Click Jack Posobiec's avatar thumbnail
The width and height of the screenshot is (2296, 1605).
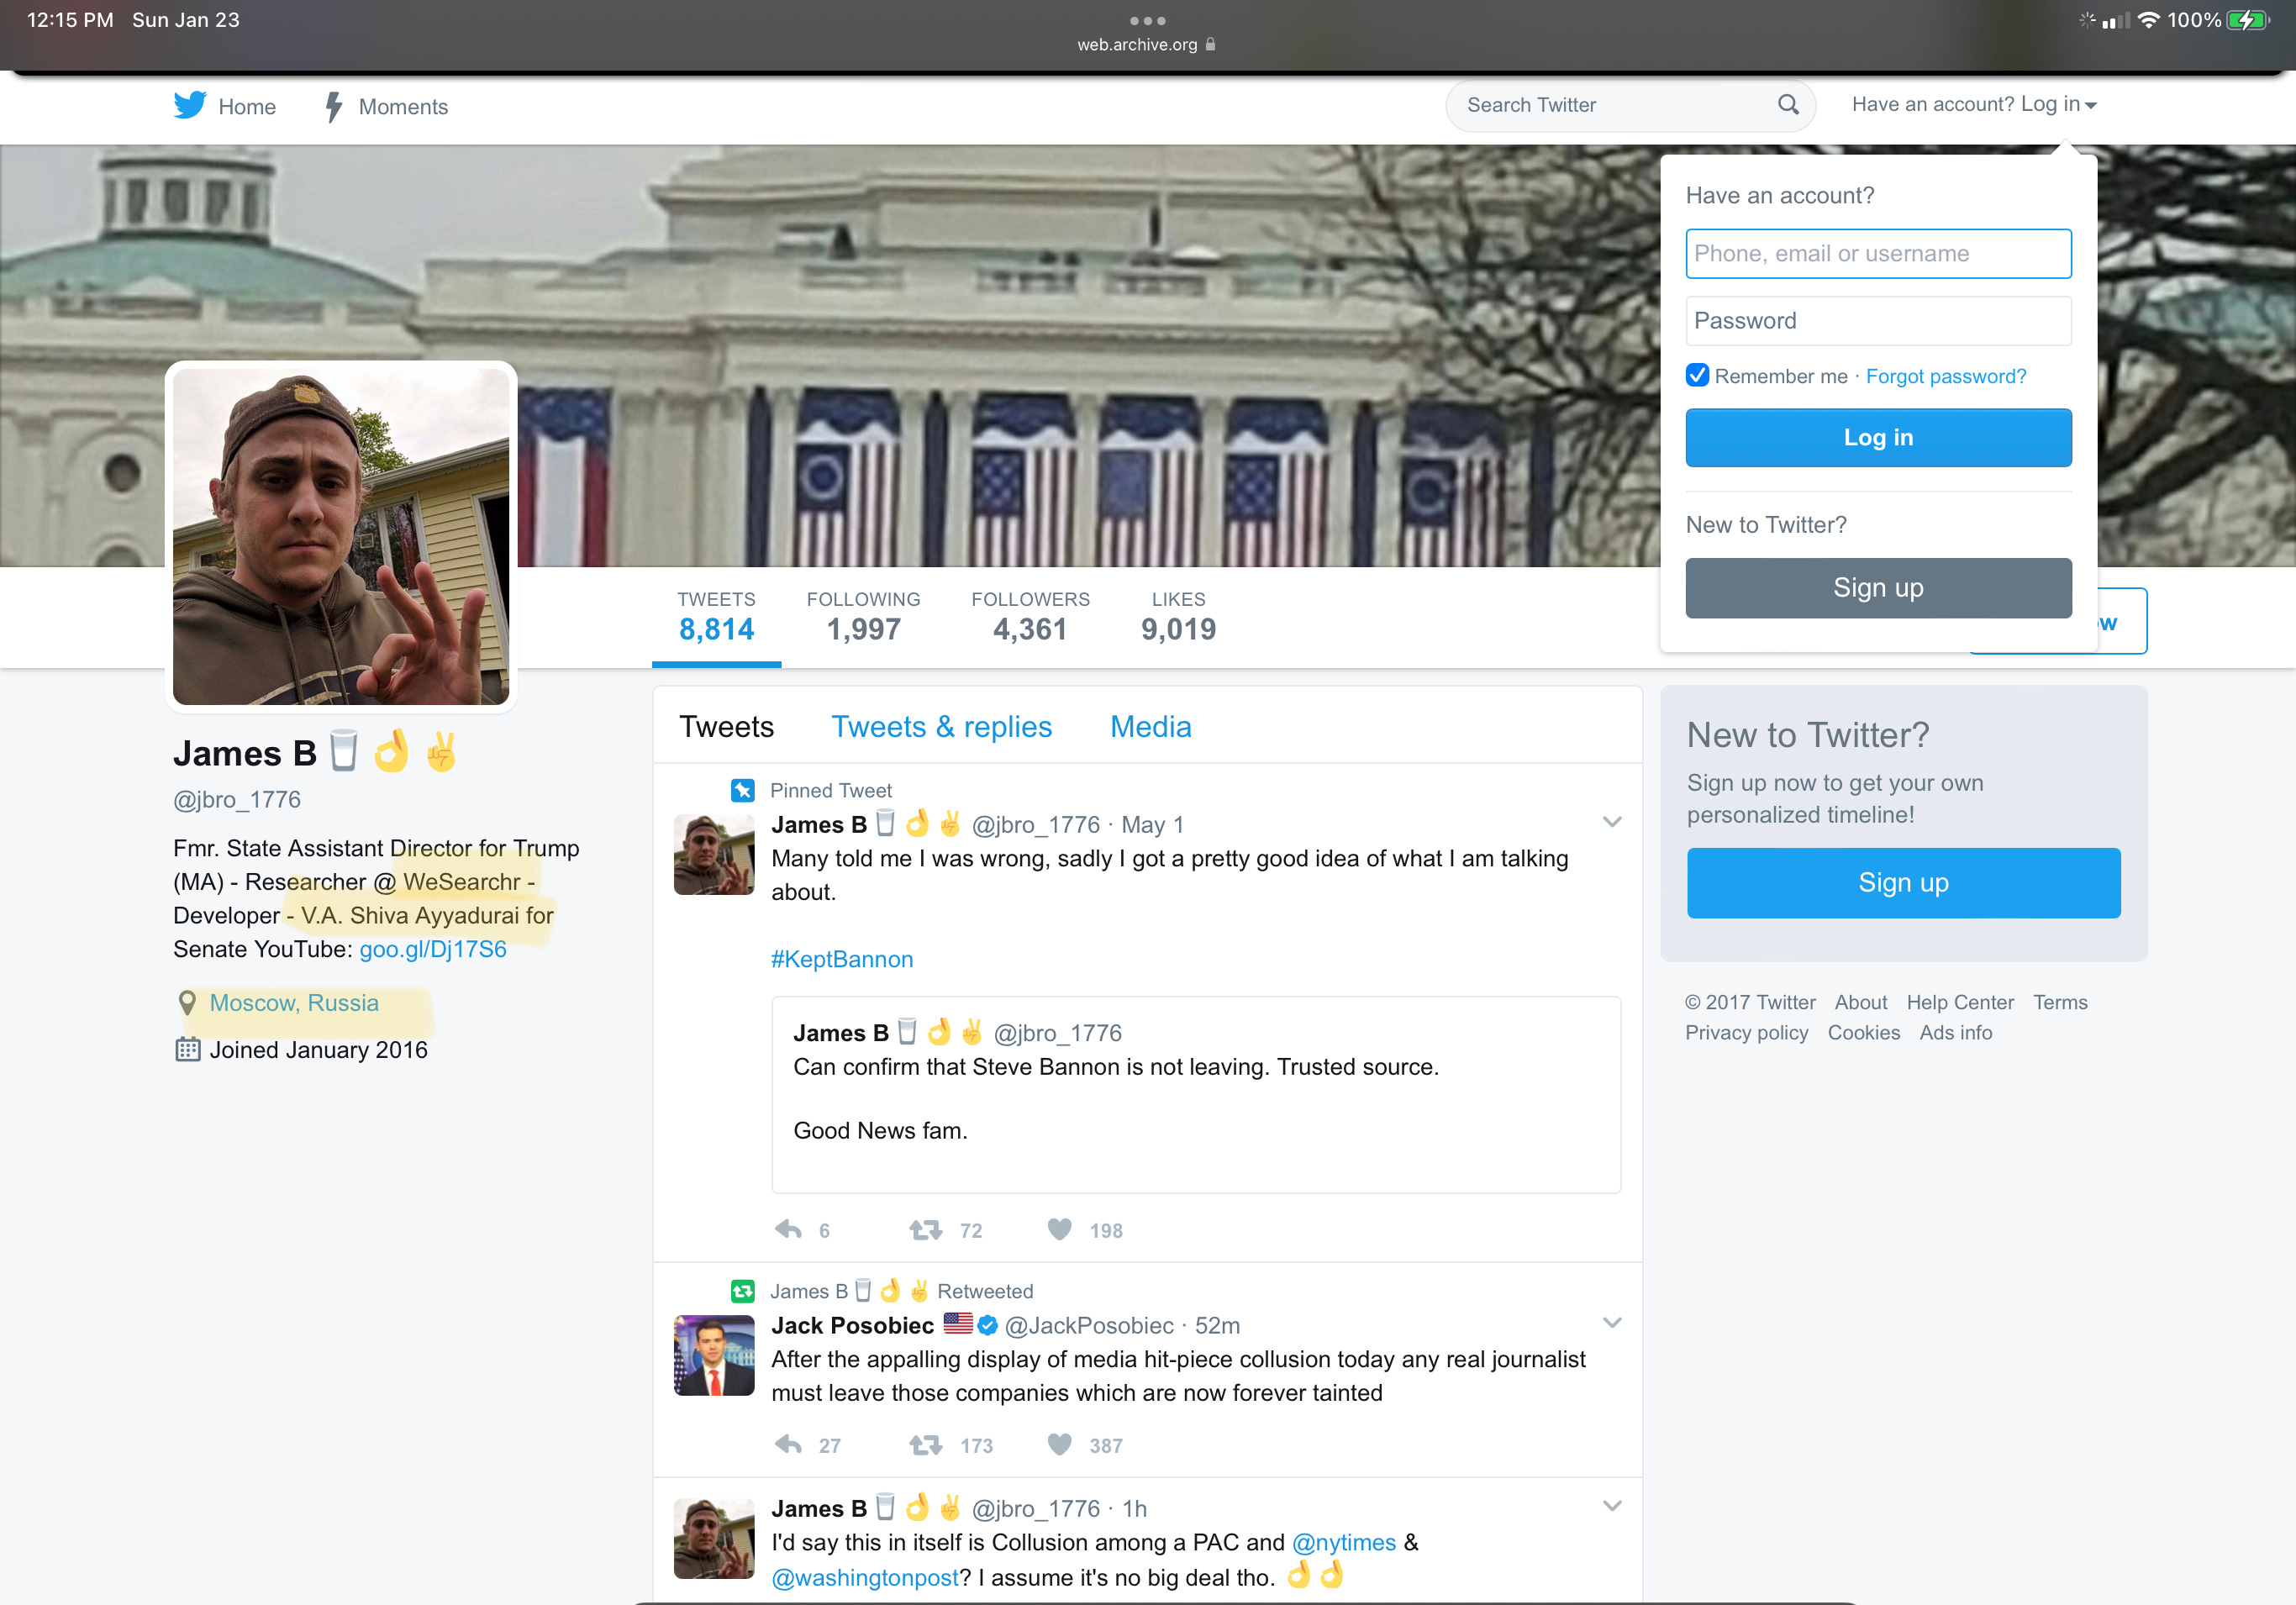point(714,1355)
